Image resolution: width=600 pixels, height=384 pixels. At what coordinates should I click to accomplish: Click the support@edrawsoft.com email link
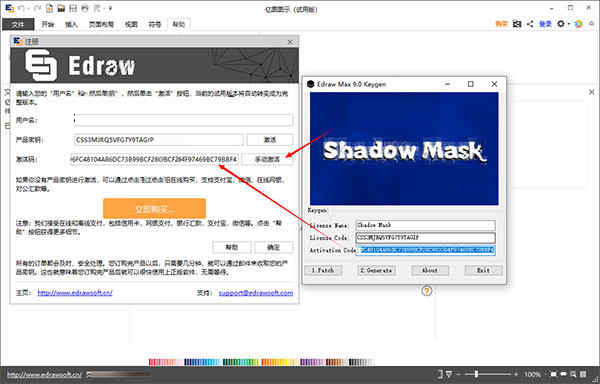pos(256,293)
